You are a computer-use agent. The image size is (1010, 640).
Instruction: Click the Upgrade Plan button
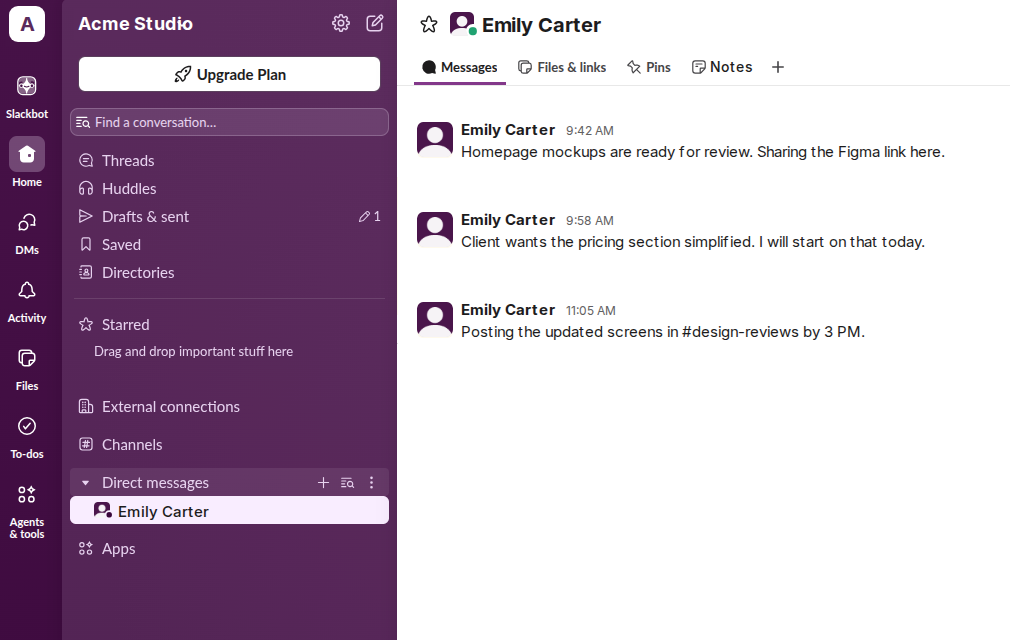(229, 74)
